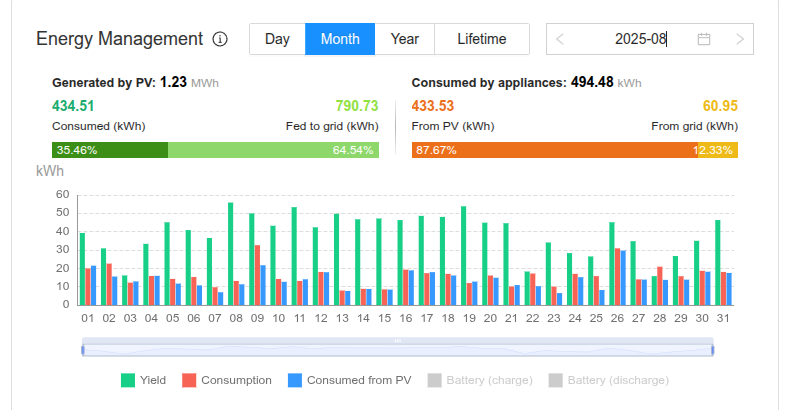Click the orange 87.67% From PV bar

pos(553,150)
